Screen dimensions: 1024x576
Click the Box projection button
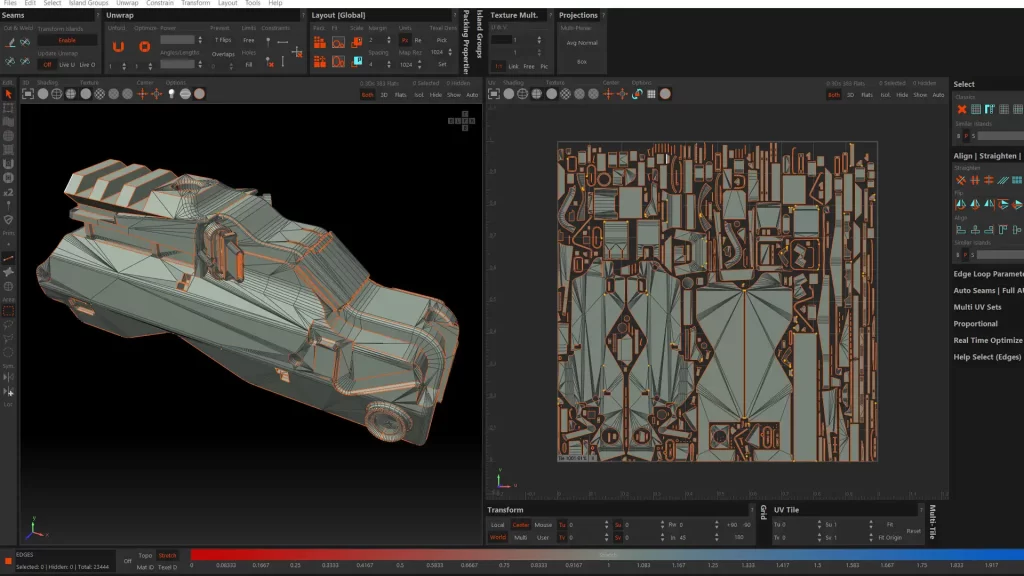(581, 61)
